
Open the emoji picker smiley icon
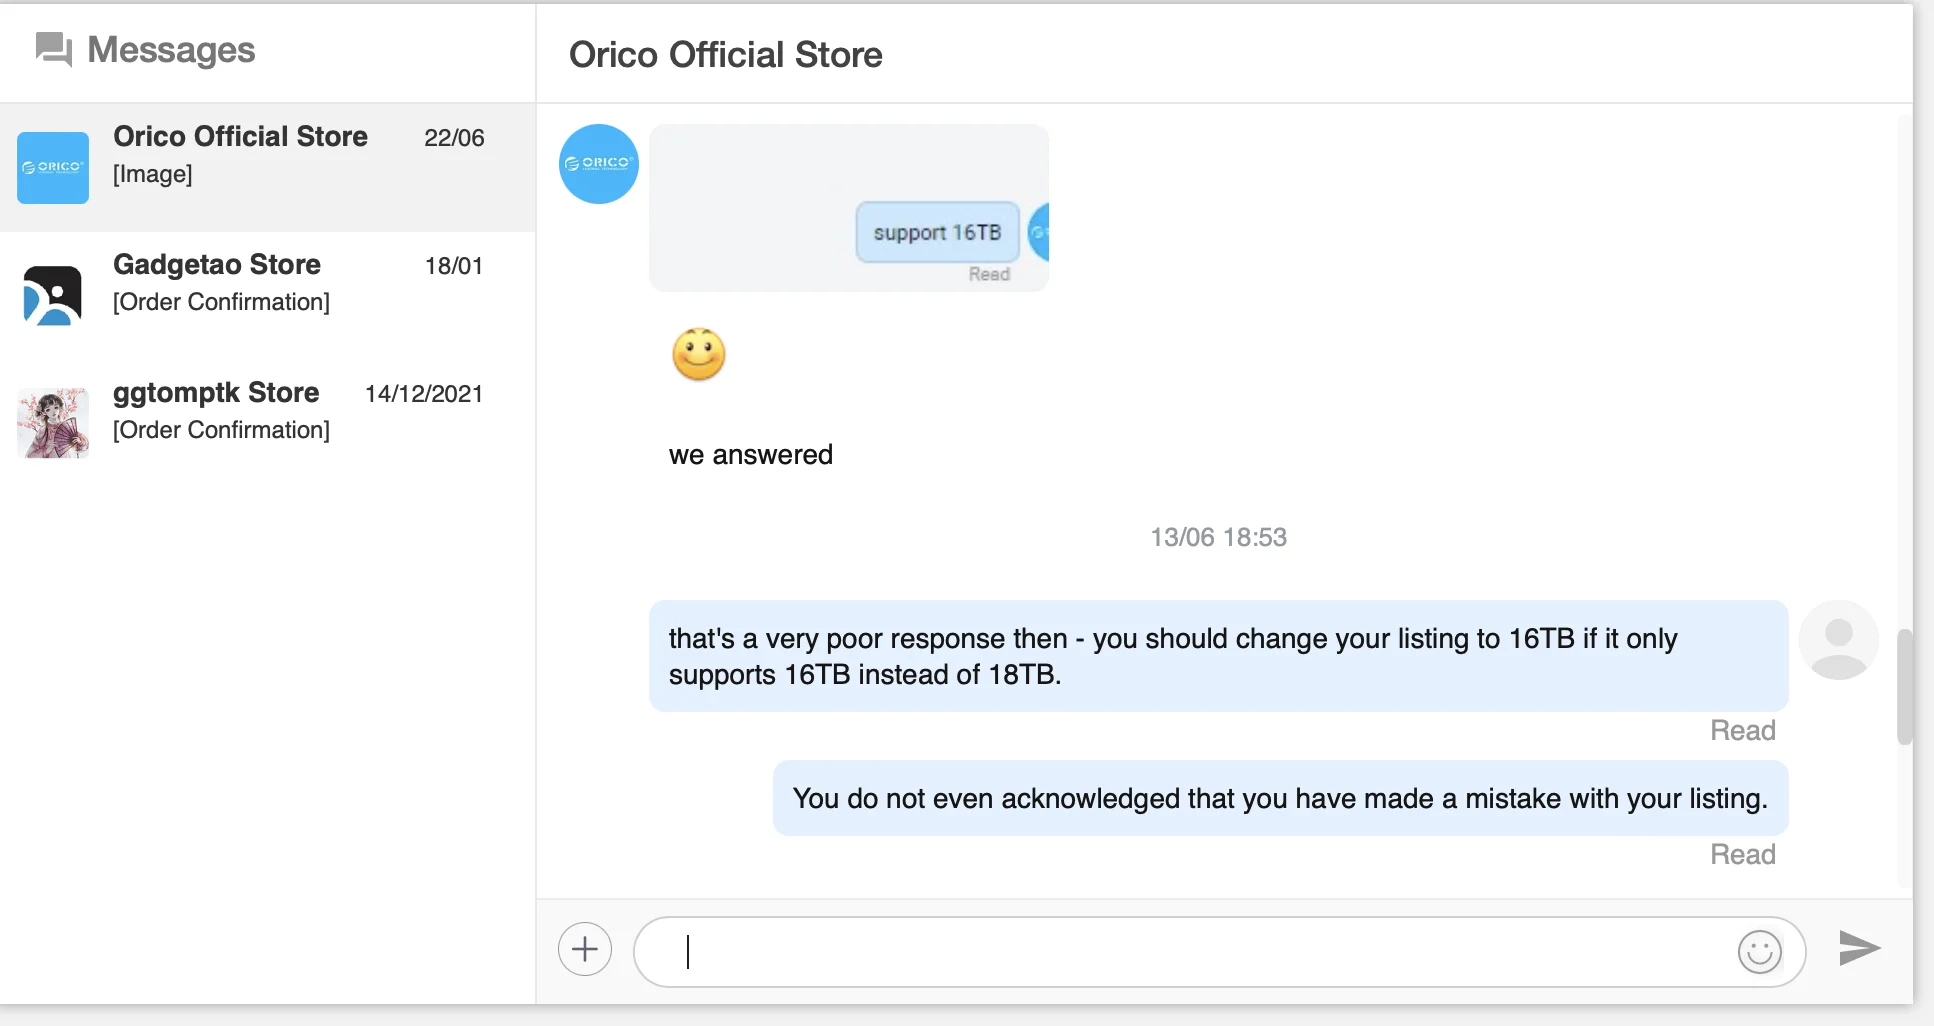click(1760, 951)
